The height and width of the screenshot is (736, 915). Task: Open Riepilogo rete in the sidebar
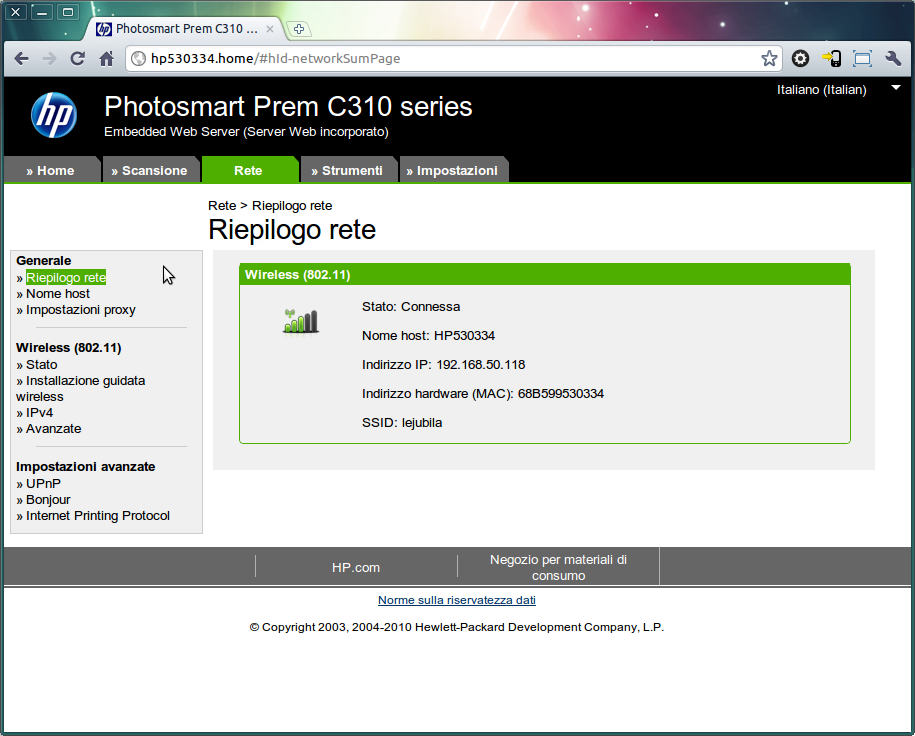tap(66, 278)
